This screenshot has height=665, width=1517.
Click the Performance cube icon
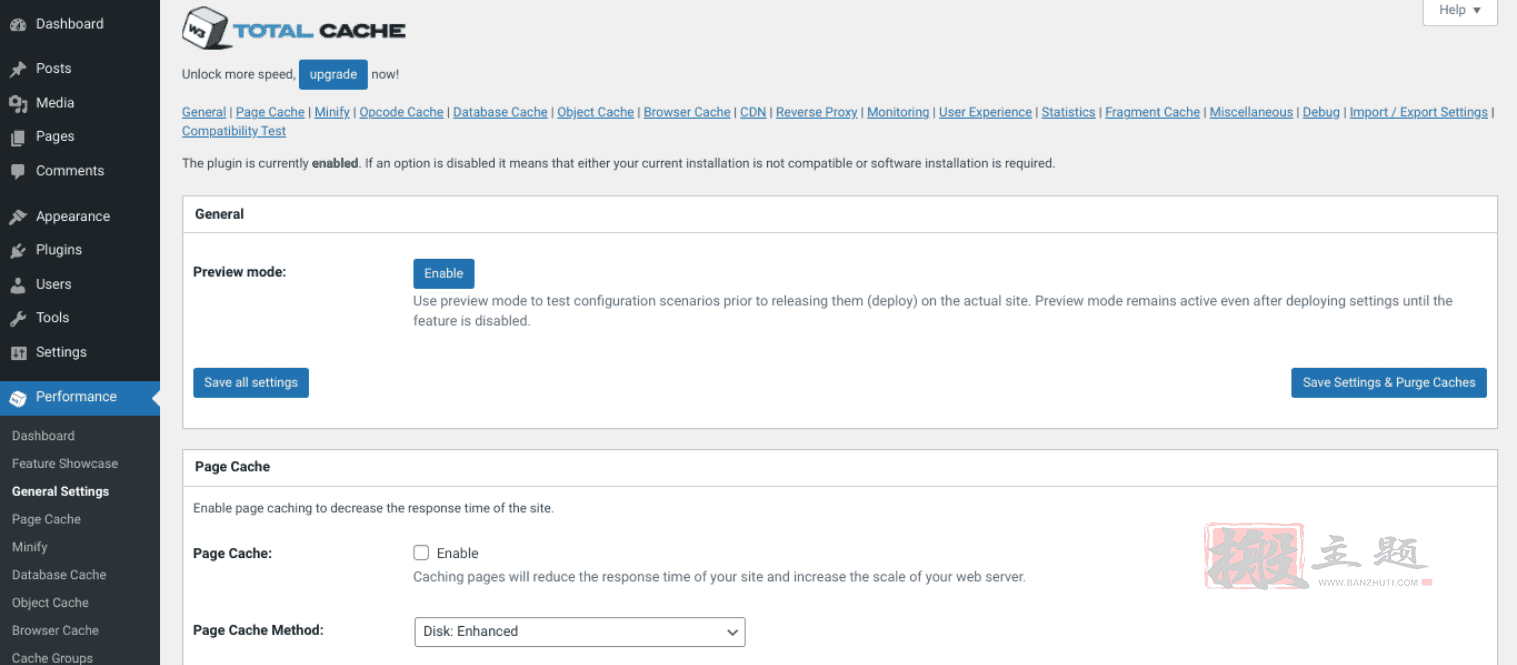(x=18, y=398)
